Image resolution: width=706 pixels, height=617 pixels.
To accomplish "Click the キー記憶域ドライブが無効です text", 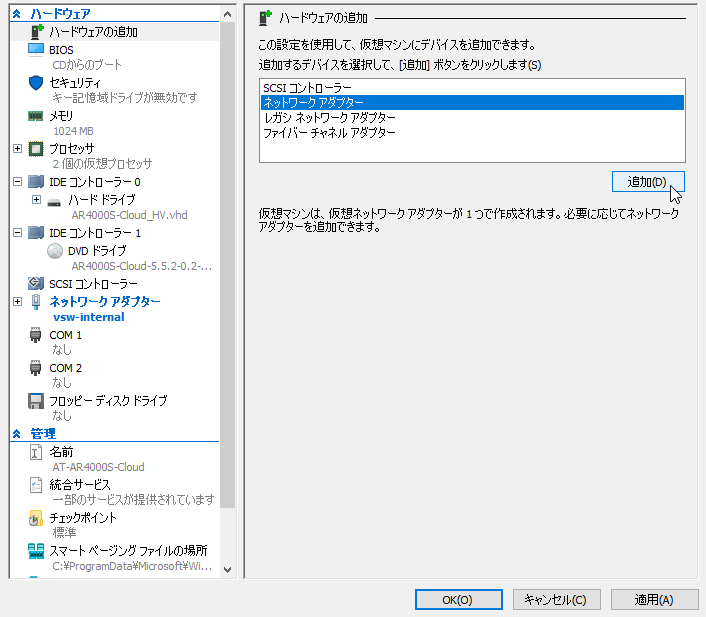I will point(125,98).
